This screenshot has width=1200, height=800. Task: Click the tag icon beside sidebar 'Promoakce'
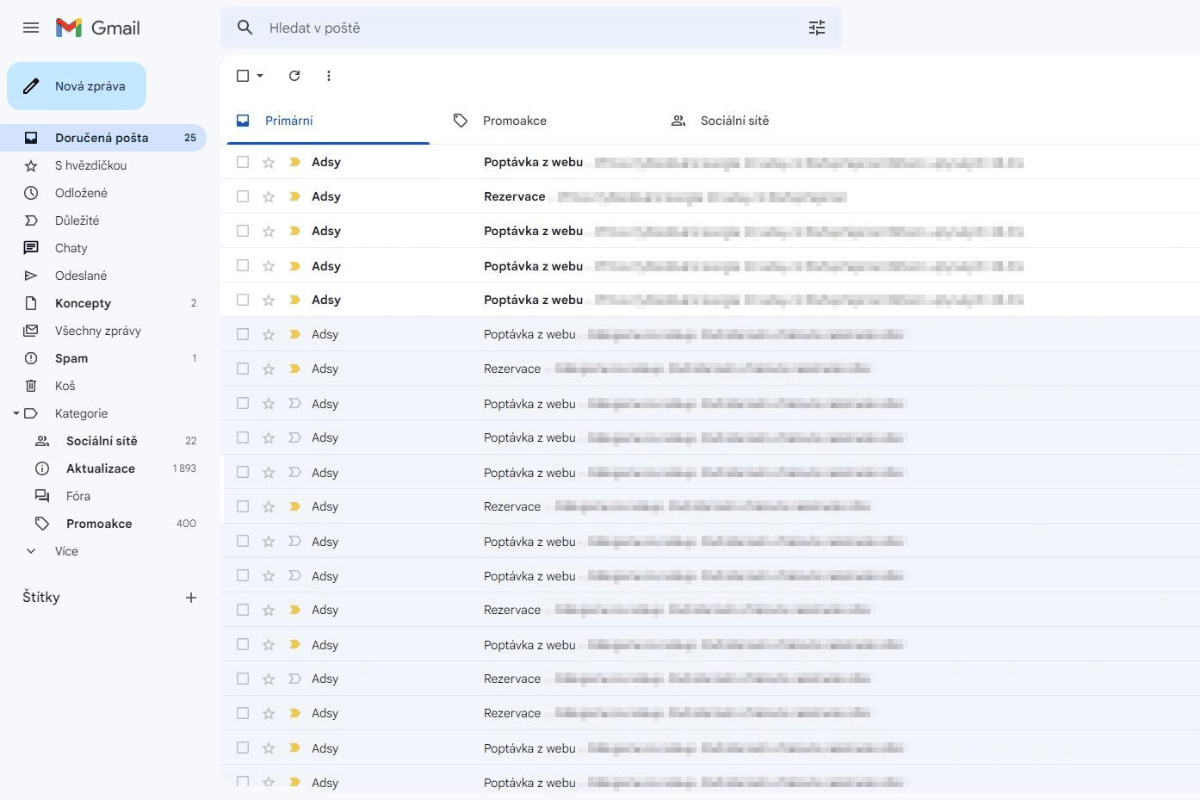[42, 524]
